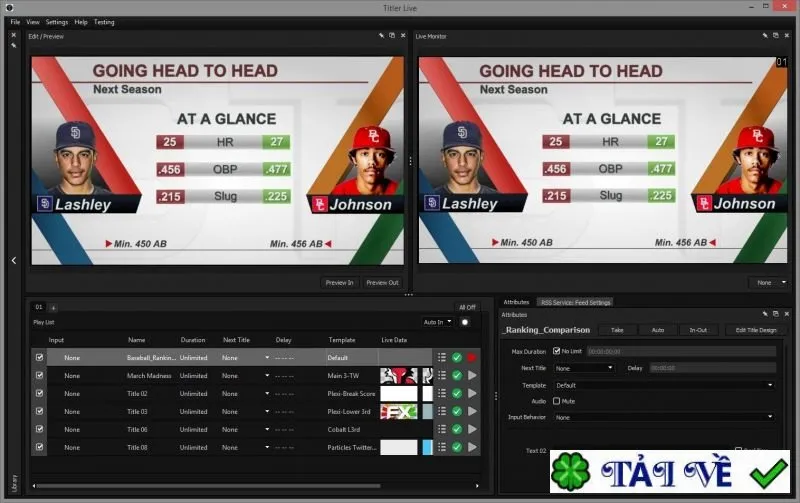Switch to RSS Service: Feed Settings tab
800x503 pixels.
pos(576,303)
